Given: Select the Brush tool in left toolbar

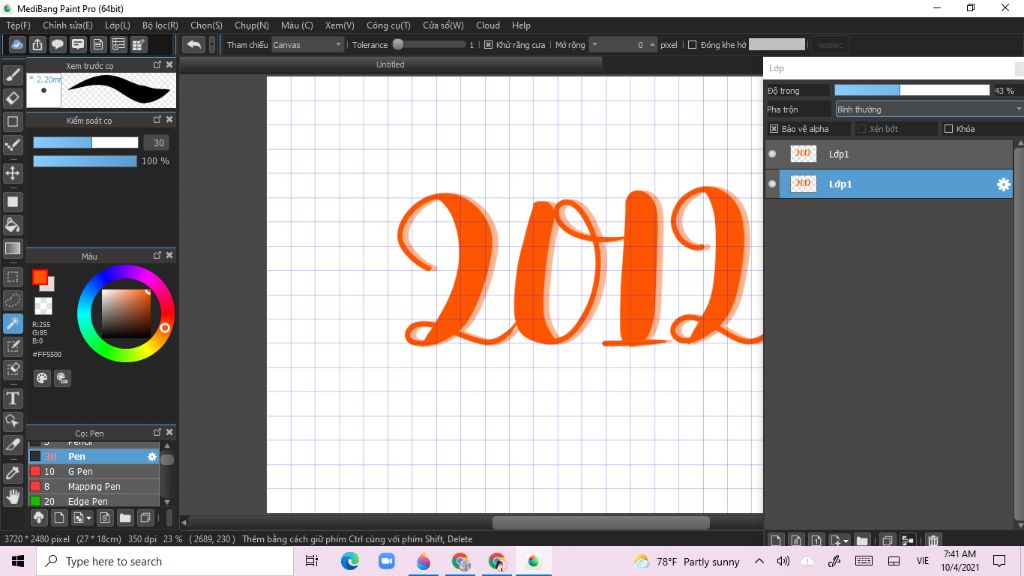Looking at the screenshot, I should [12, 74].
